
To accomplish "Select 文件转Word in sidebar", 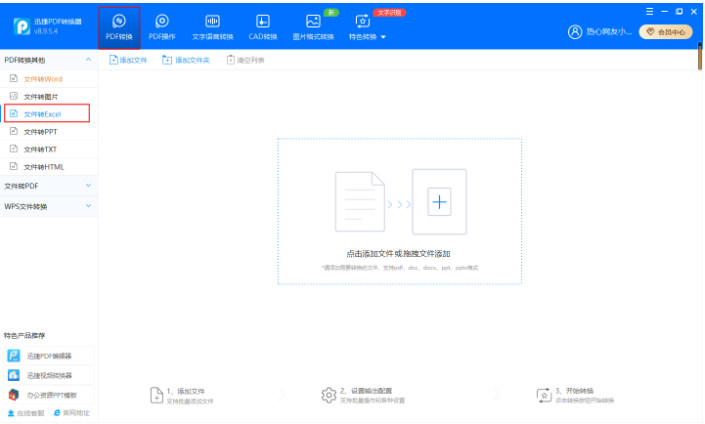I will click(x=43, y=78).
